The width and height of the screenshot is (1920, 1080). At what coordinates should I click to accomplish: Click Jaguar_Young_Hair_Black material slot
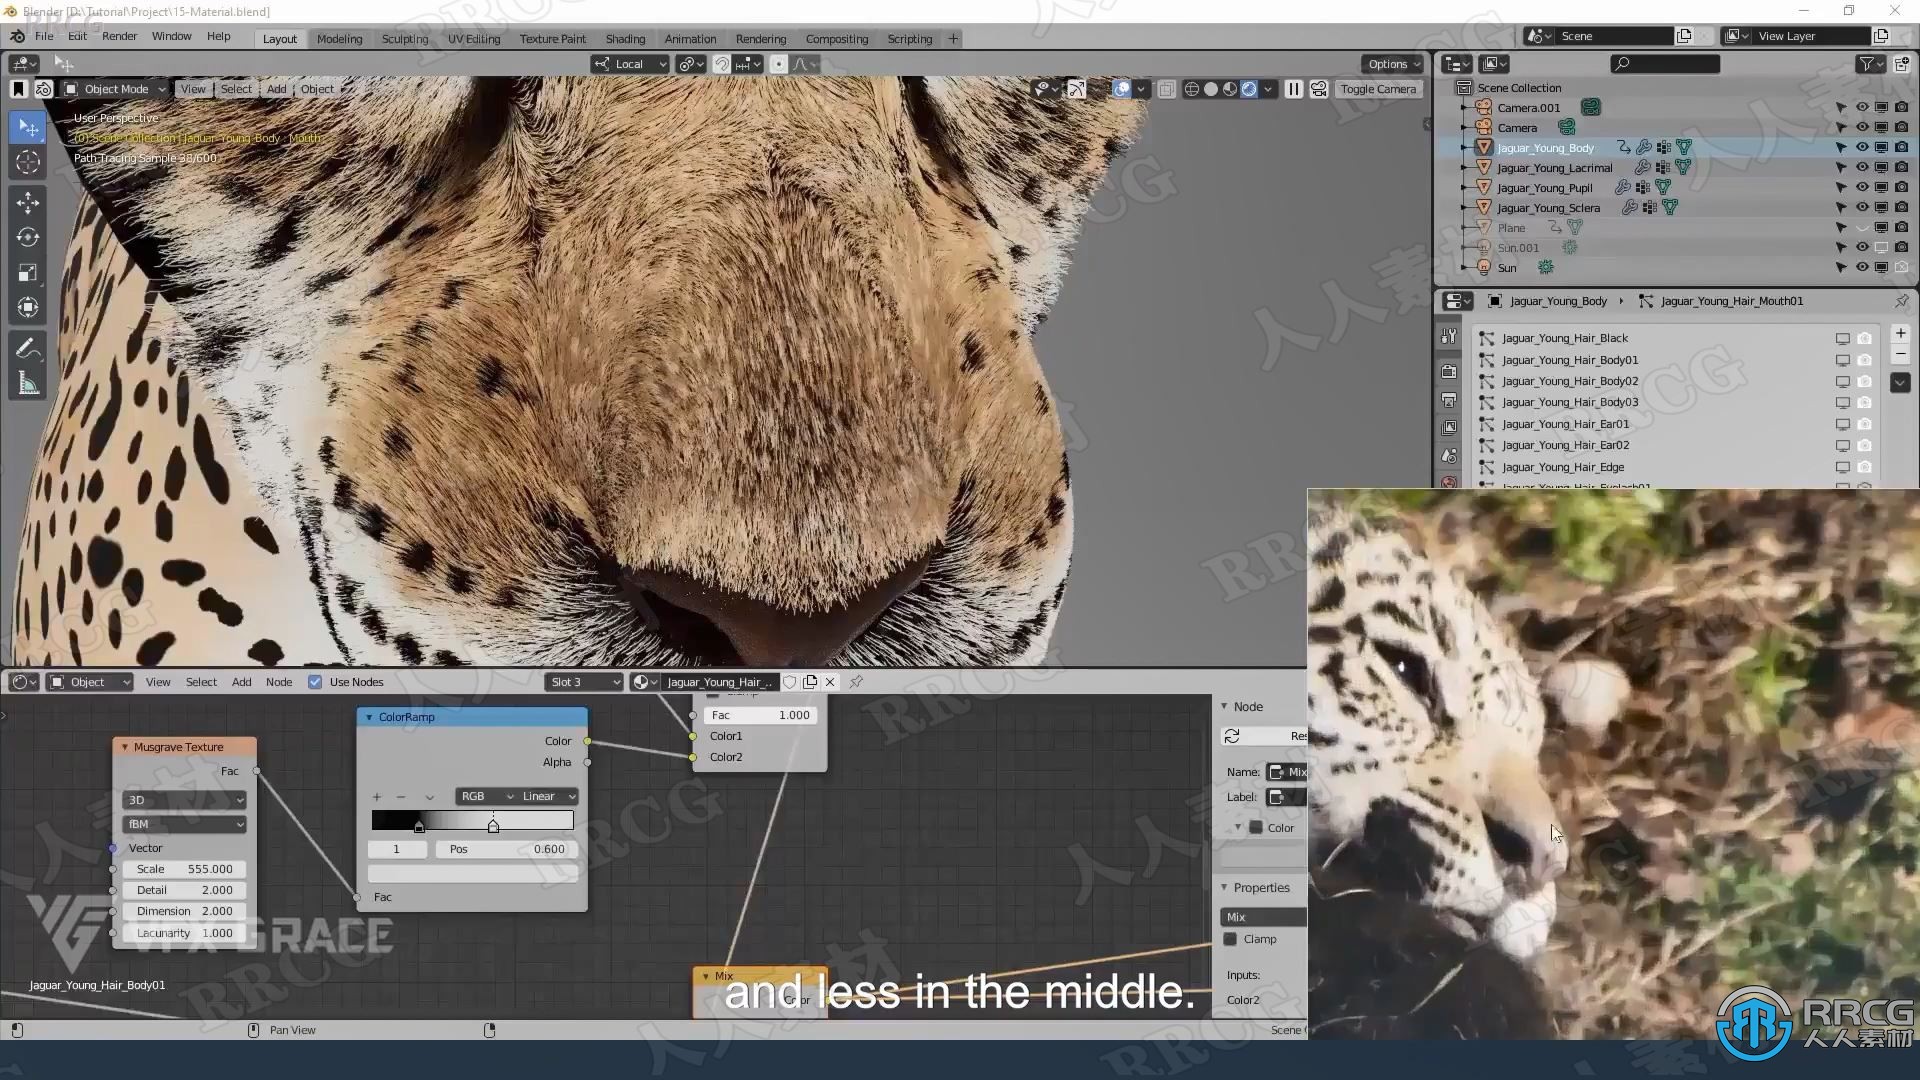pyautogui.click(x=1565, y=338)
